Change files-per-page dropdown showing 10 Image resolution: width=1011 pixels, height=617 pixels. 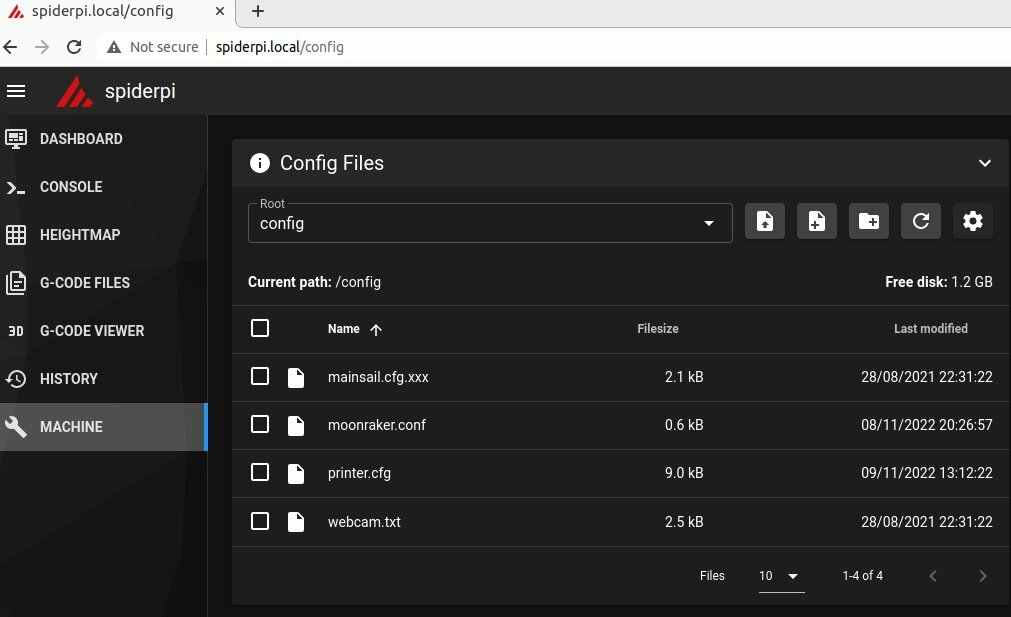click(x=781, y=576)
